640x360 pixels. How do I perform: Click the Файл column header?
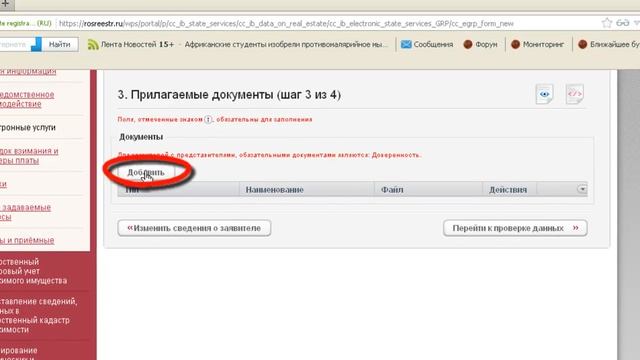(392, 189)
